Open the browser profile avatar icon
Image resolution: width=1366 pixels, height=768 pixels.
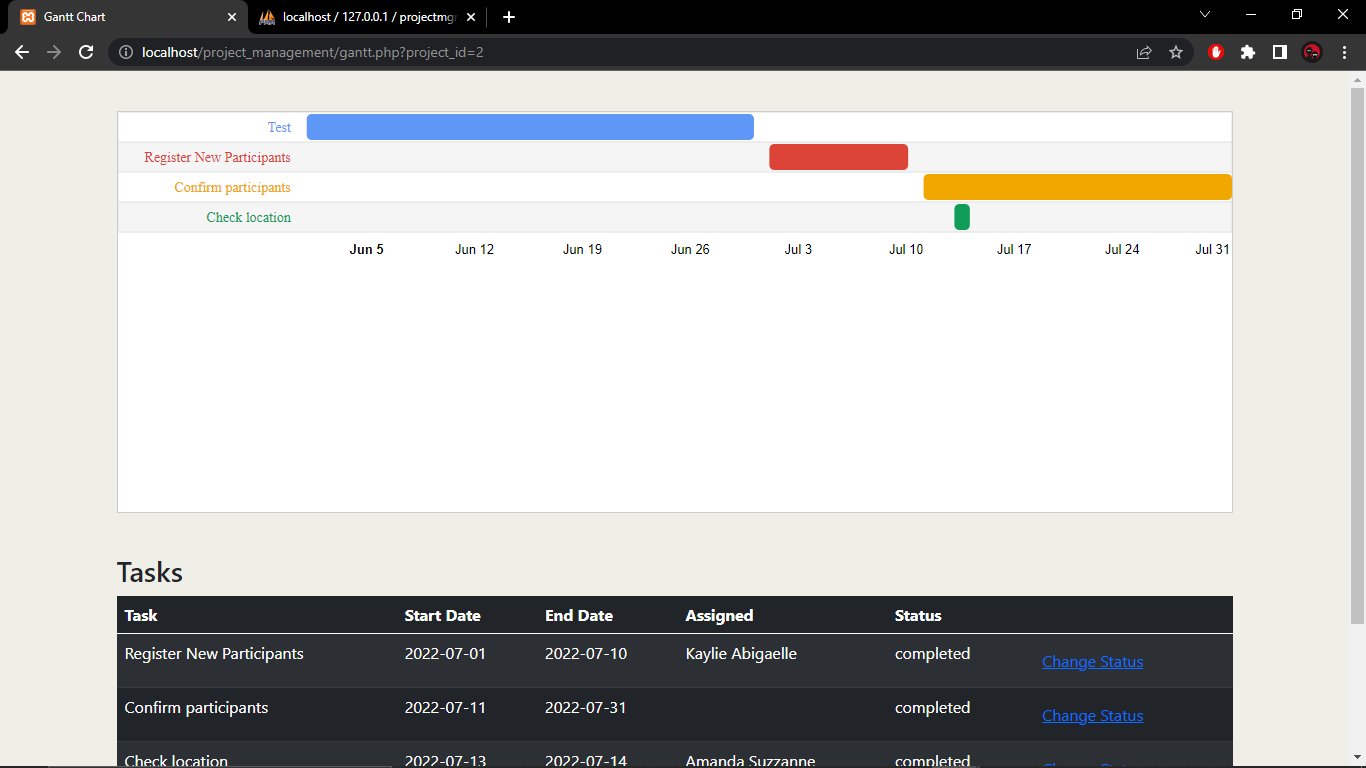[x=1313, y=52]
